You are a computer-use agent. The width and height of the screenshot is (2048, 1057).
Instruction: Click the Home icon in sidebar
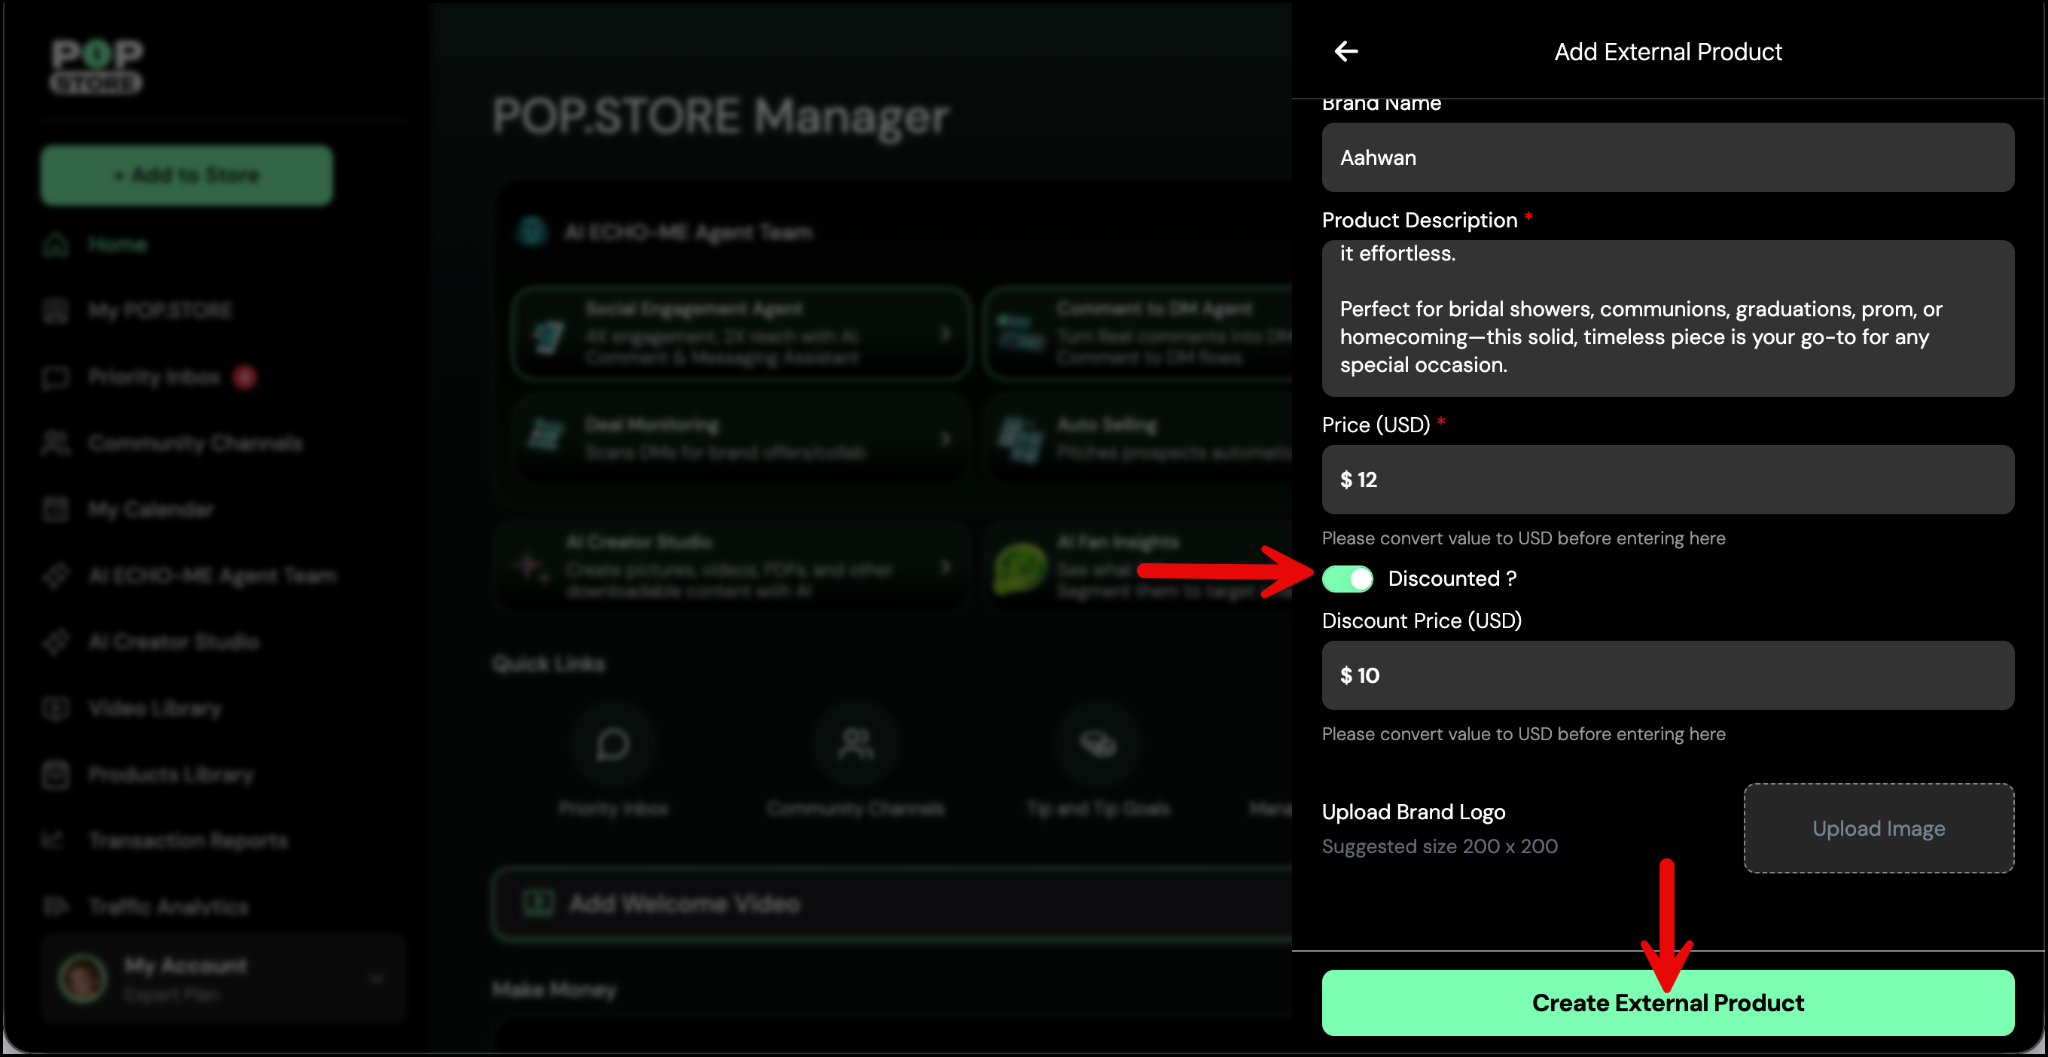click(x=56, y=245)
